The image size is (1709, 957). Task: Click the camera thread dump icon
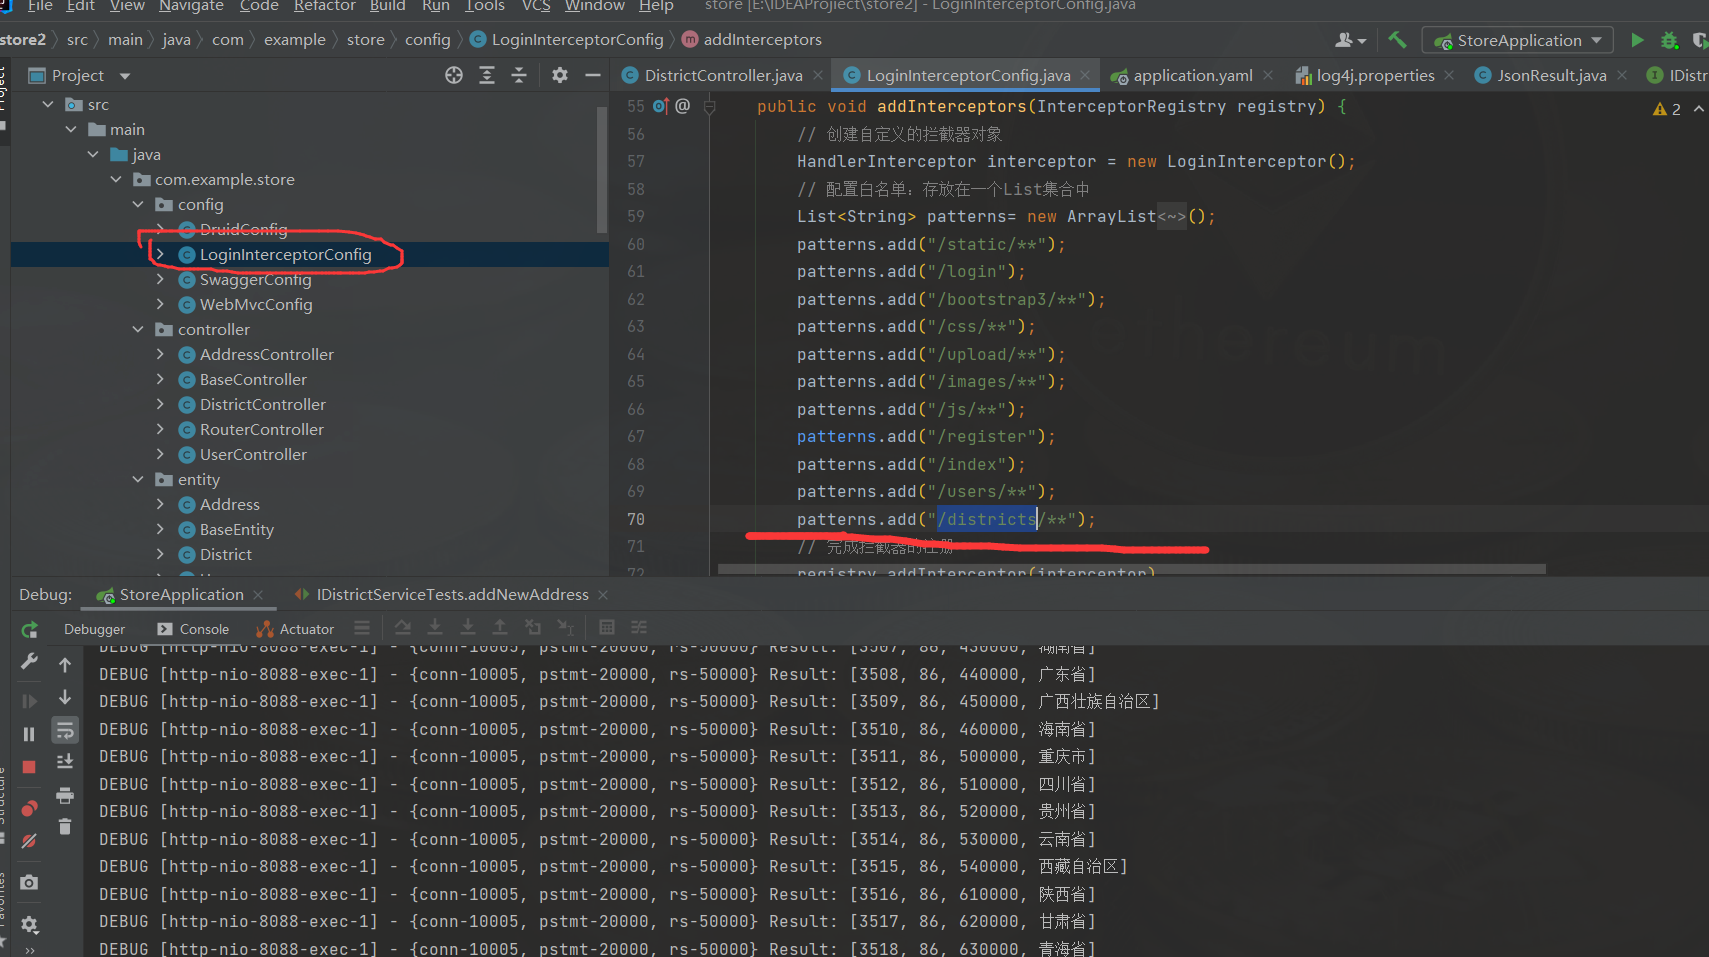click(29, 882)
